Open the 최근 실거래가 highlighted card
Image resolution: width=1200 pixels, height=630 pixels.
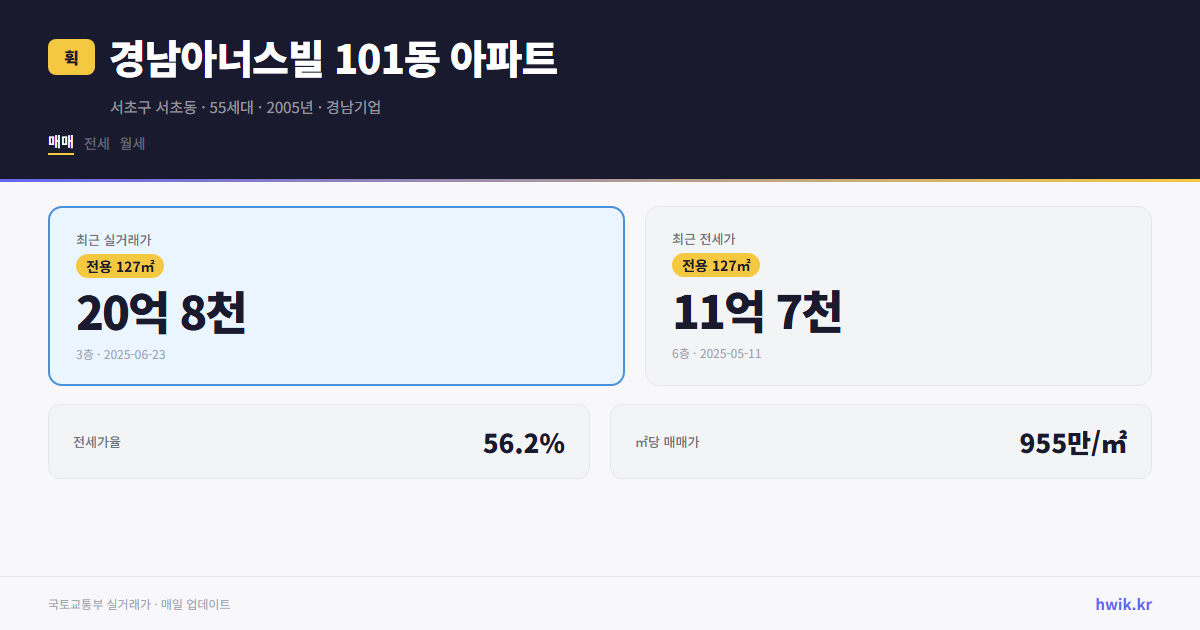tap(336, 295)
